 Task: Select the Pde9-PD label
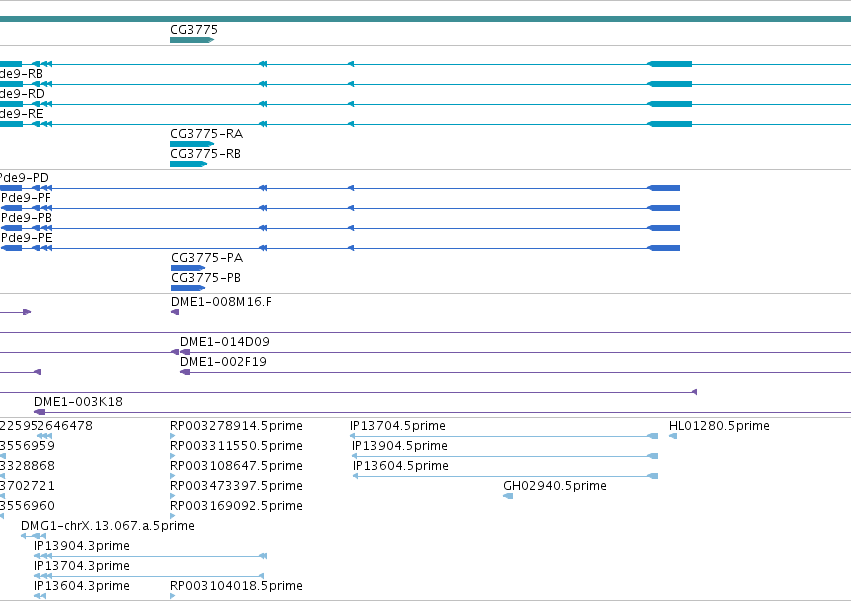[x=24, y=178]
